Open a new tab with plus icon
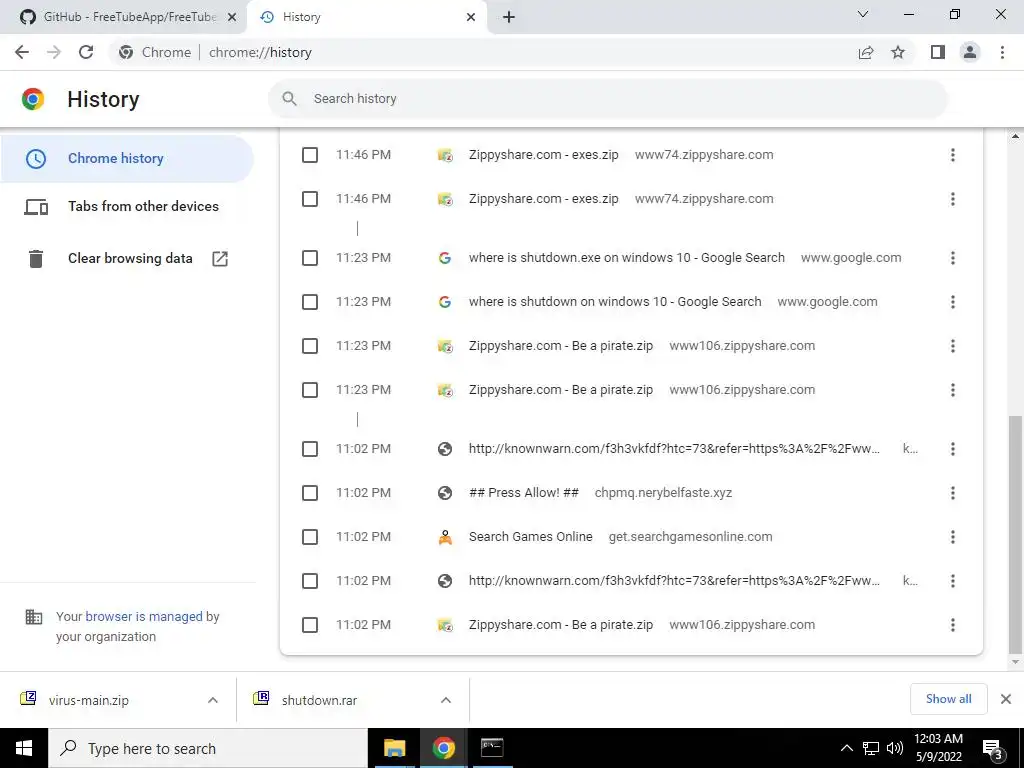The image size is (1024, 768). point(509,17)
